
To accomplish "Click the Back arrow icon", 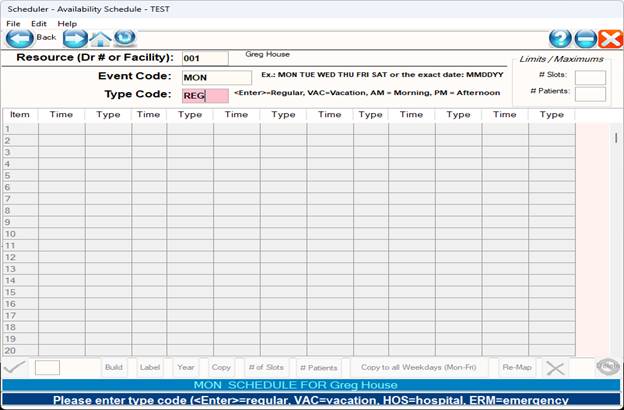I will [19, 38].
